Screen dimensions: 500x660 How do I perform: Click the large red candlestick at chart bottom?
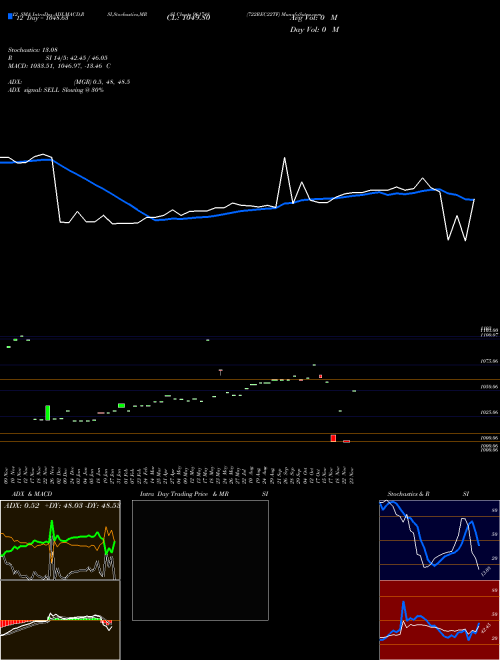click(333, 438)
